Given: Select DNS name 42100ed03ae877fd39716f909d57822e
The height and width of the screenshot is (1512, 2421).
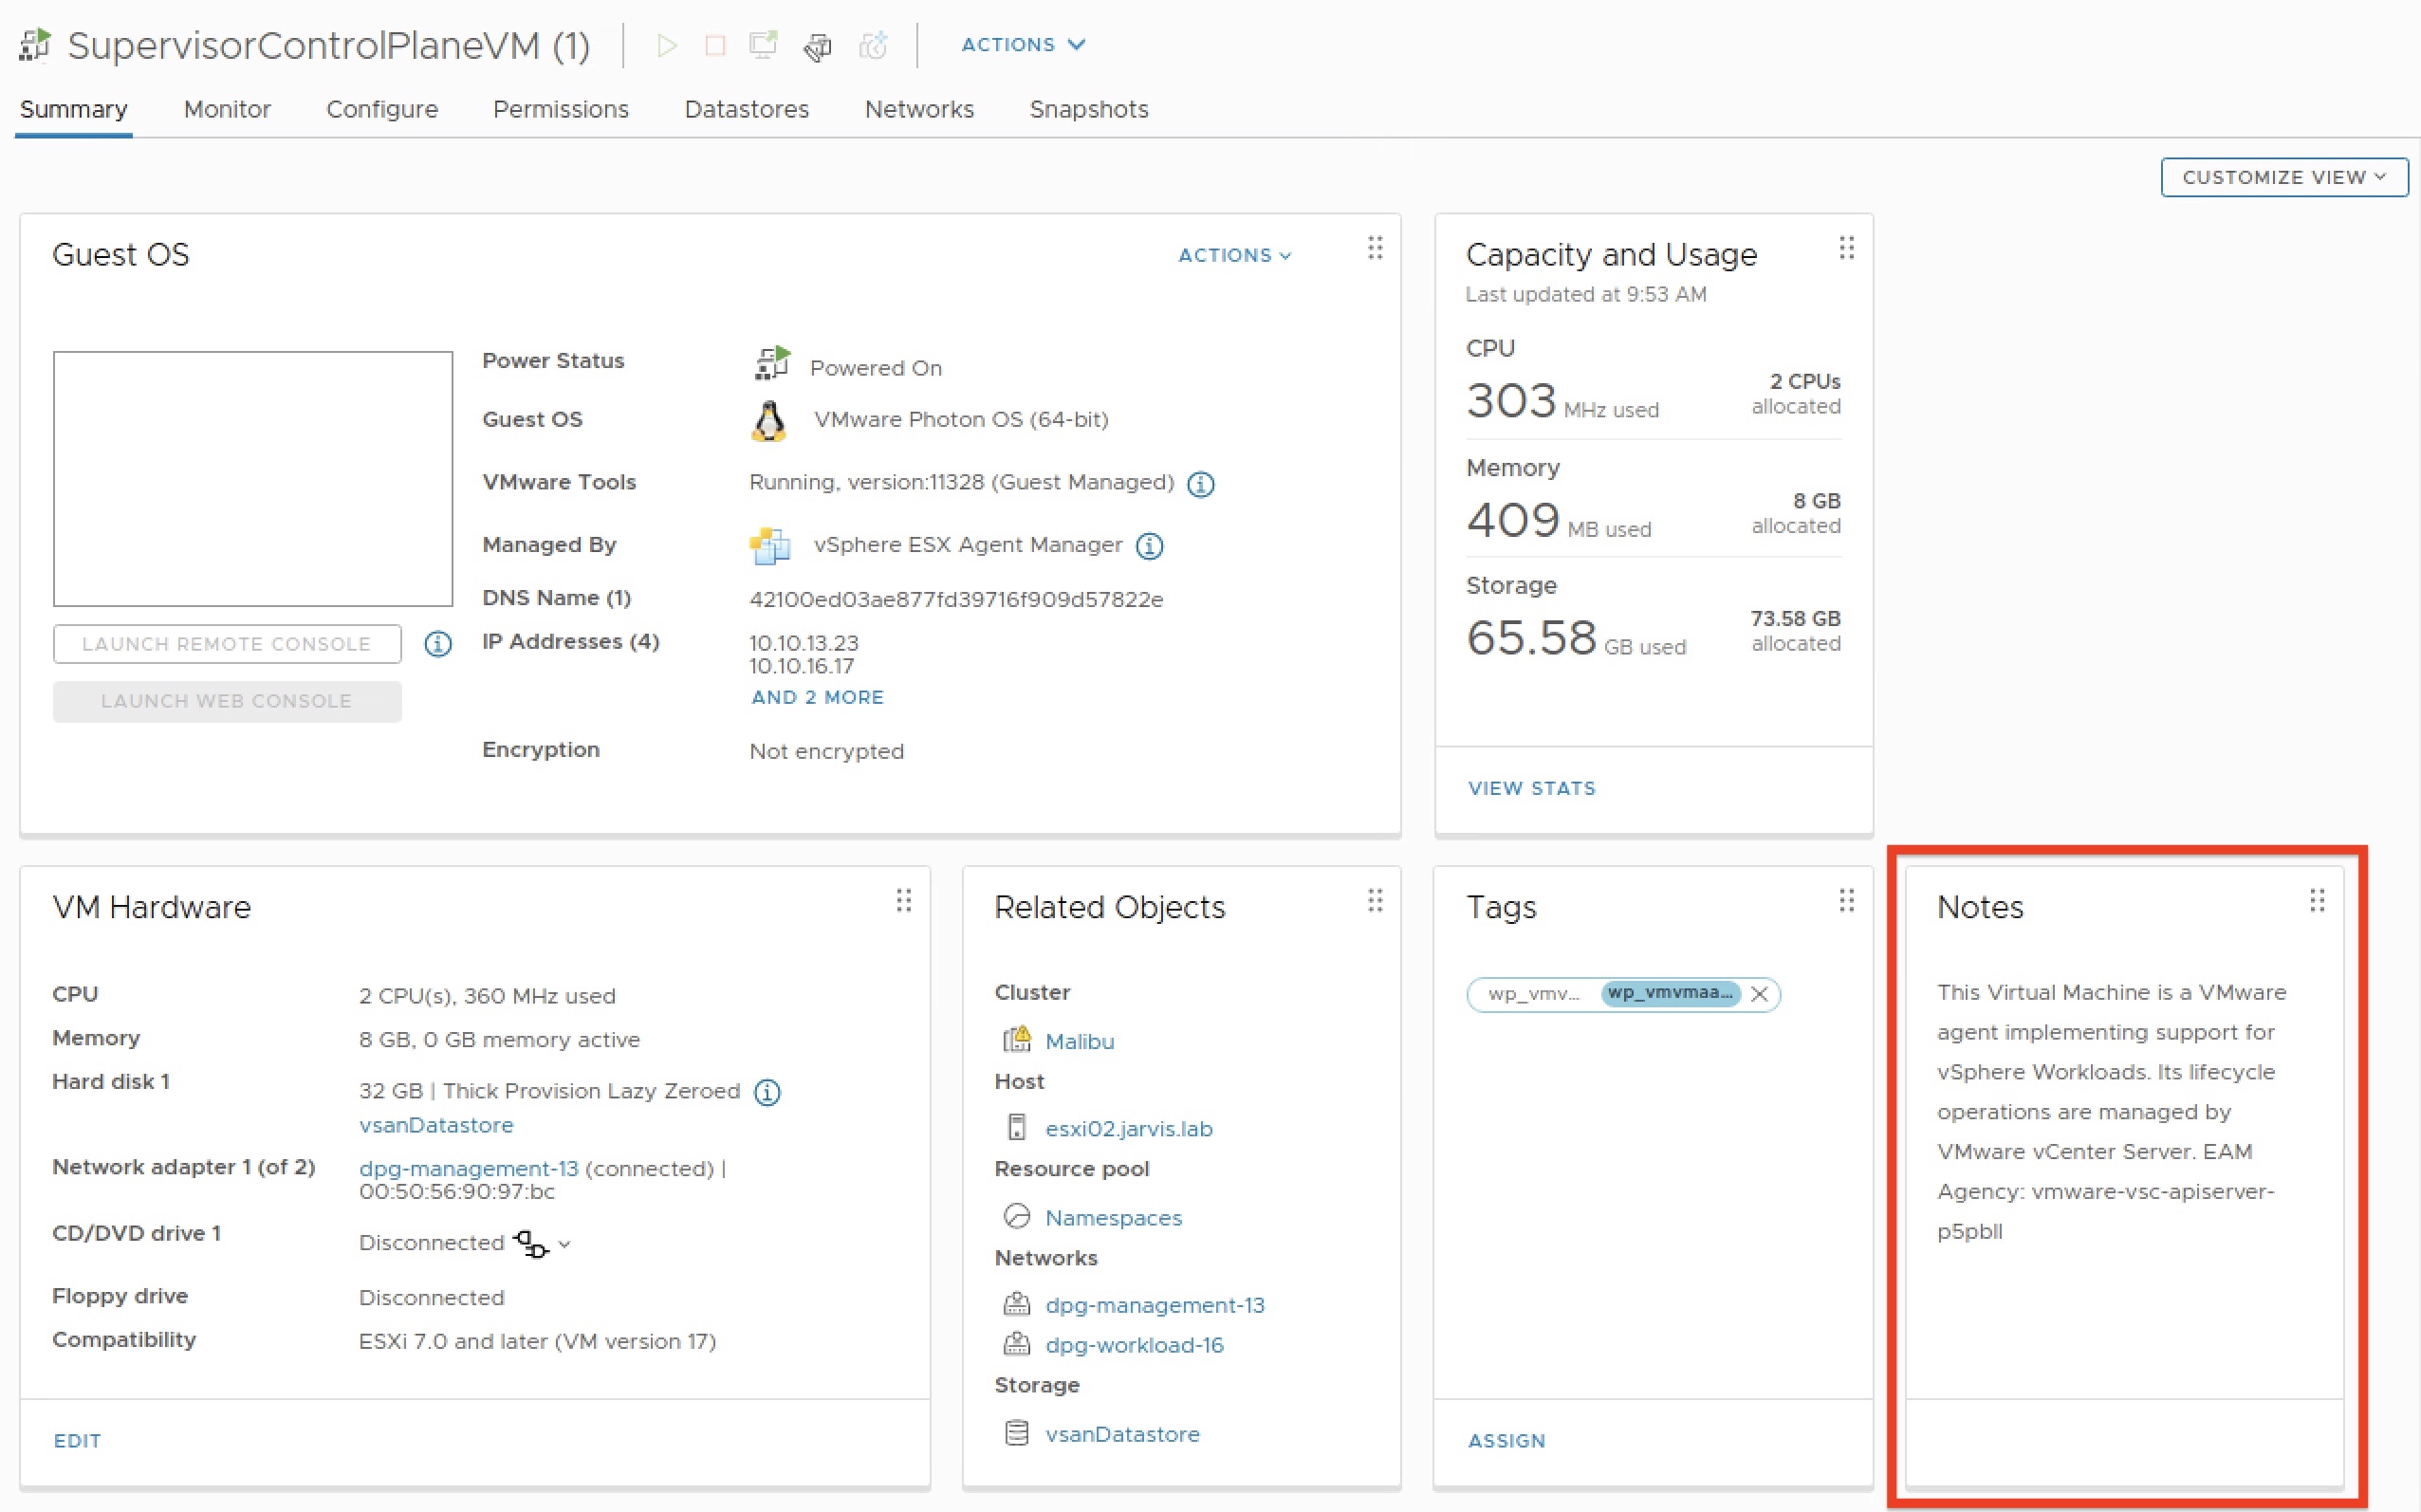Looking at the screenshot, I should point(956,599).
